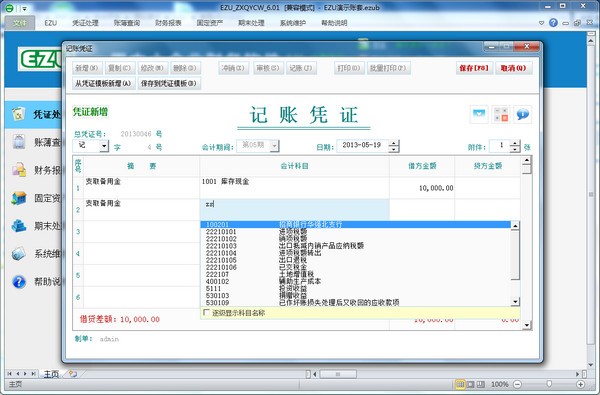Viewport: 600px width, 395px height.
Task: Click zoom in plus button
Action: click(x=580, y=384)
